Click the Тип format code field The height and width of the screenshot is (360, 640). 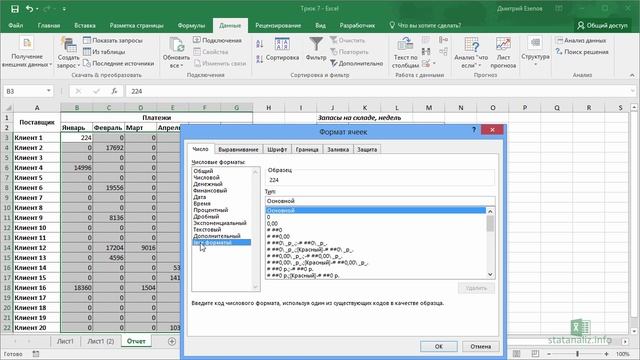point(380,201)
